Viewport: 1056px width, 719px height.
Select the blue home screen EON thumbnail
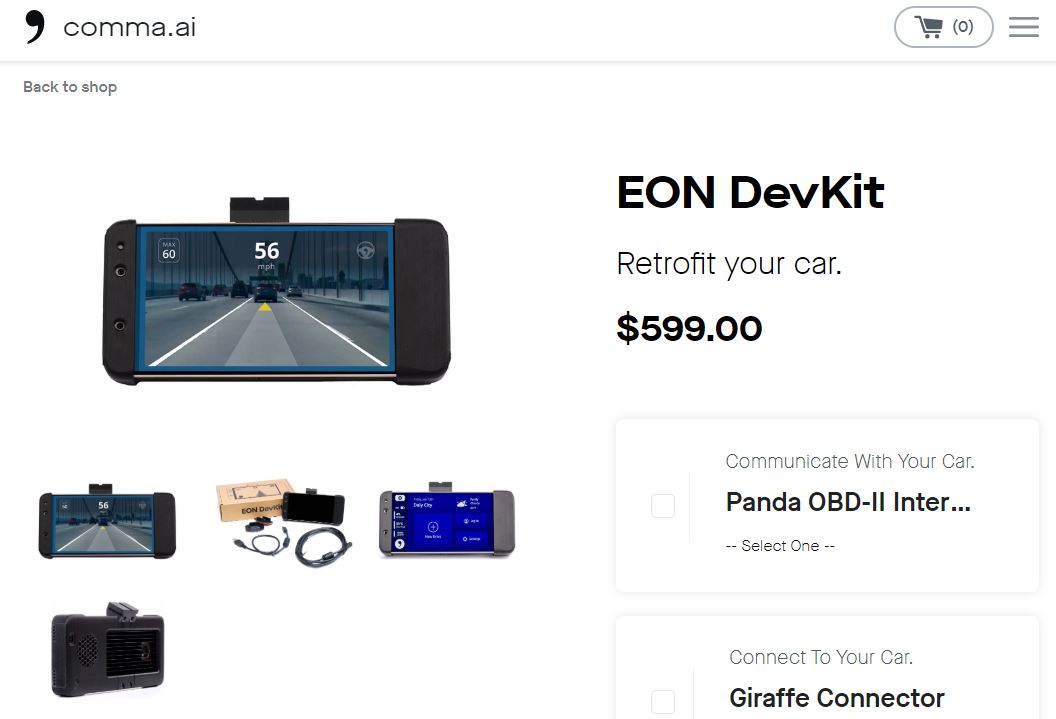coord(447,519)
